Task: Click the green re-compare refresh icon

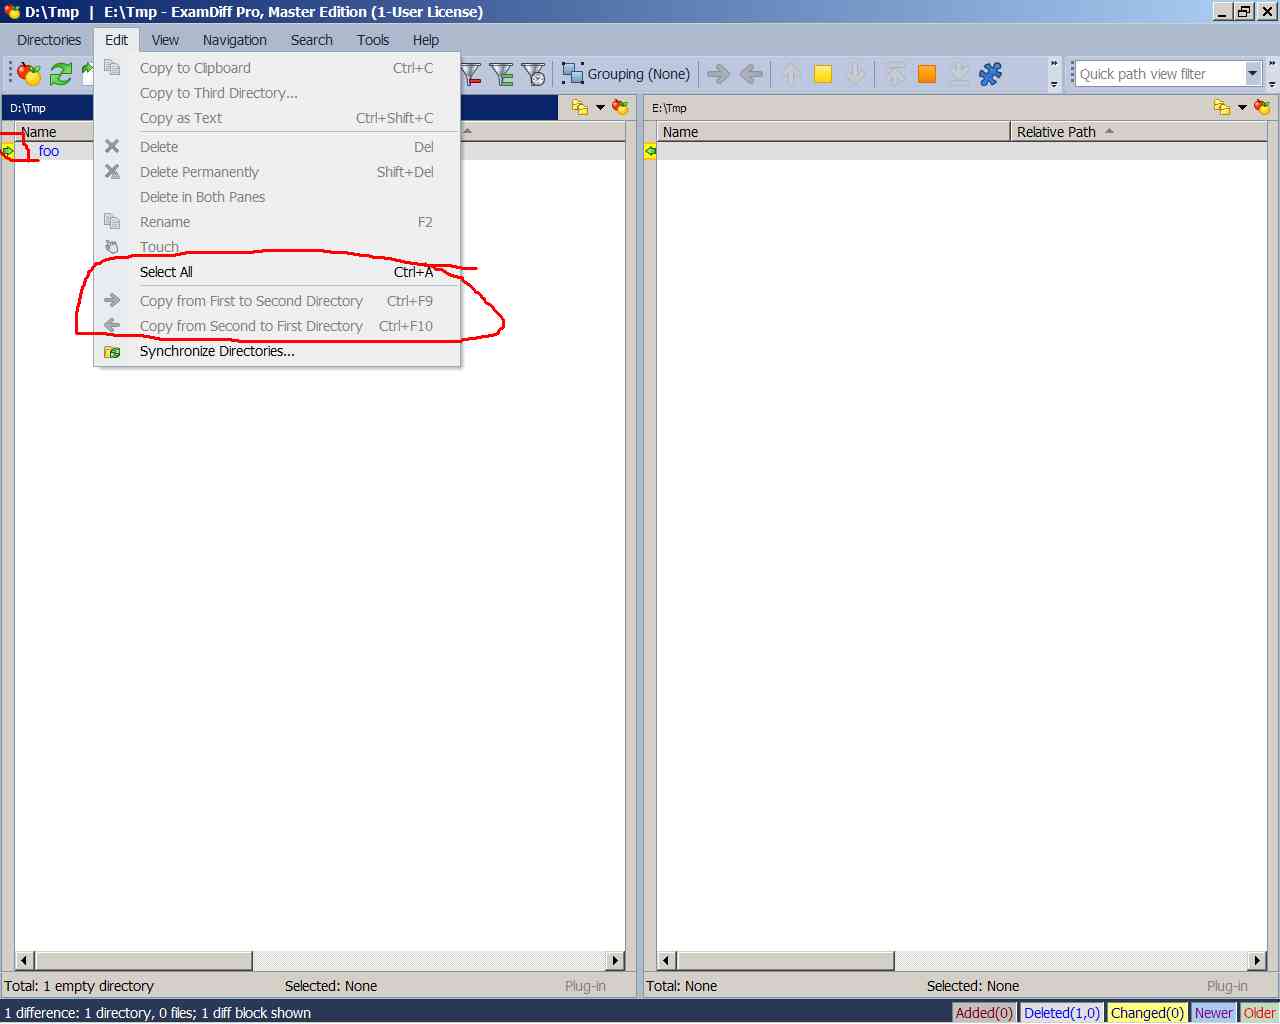Action: [61, 74]
